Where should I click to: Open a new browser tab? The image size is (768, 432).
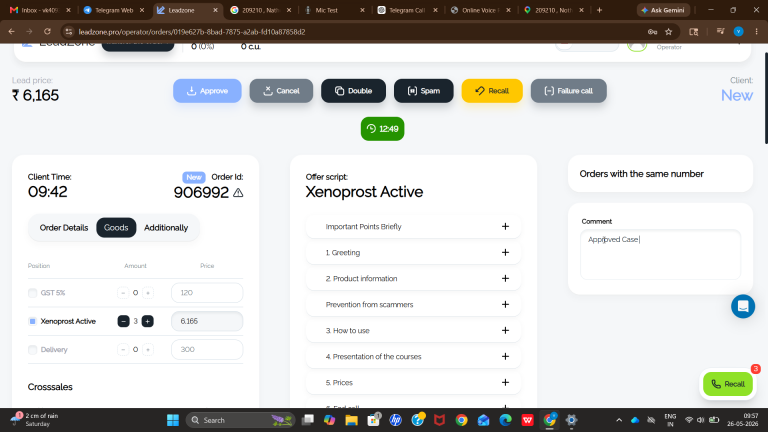coord(599,10)
